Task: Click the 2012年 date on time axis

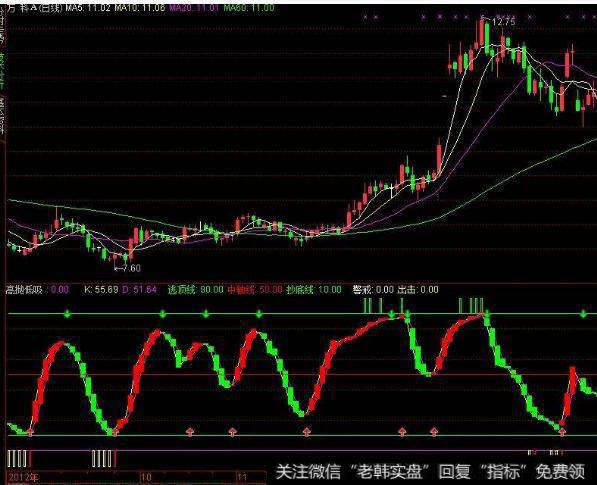Action: coord(23,477)
